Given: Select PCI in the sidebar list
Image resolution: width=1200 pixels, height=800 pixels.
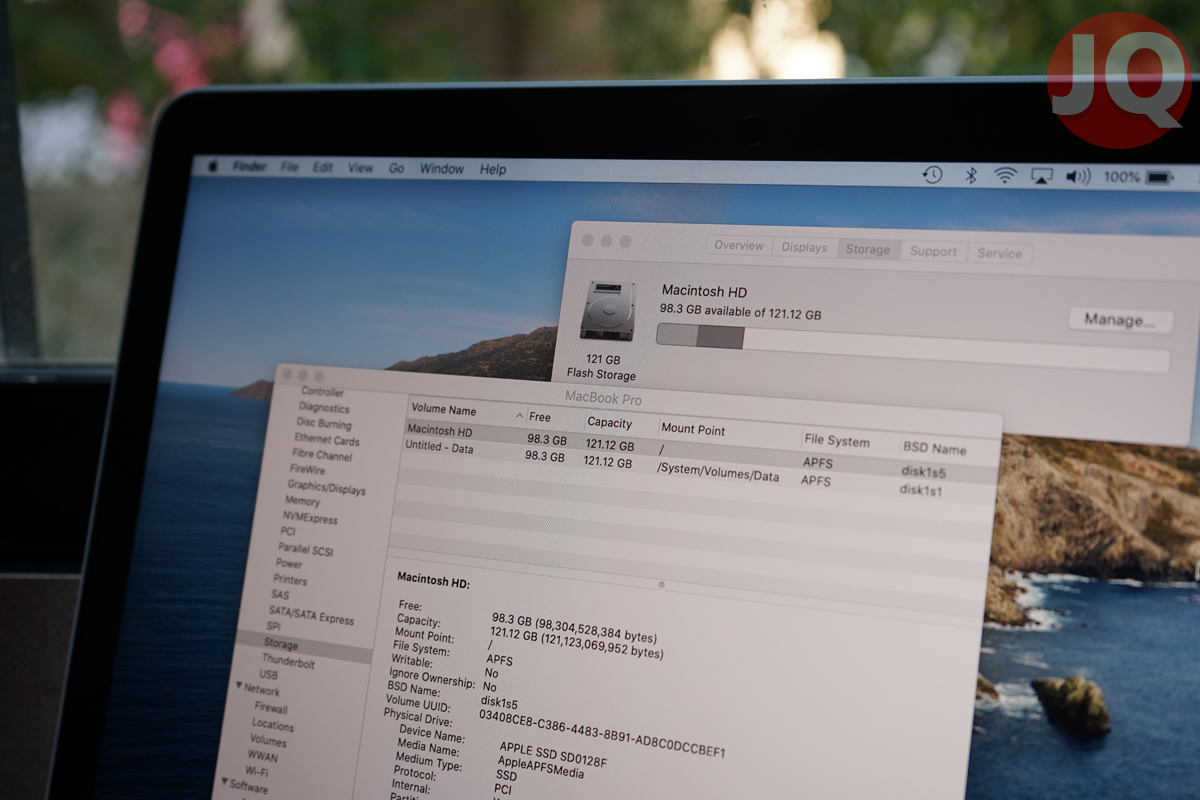Looking at the screenshot, I should (288, 532).
